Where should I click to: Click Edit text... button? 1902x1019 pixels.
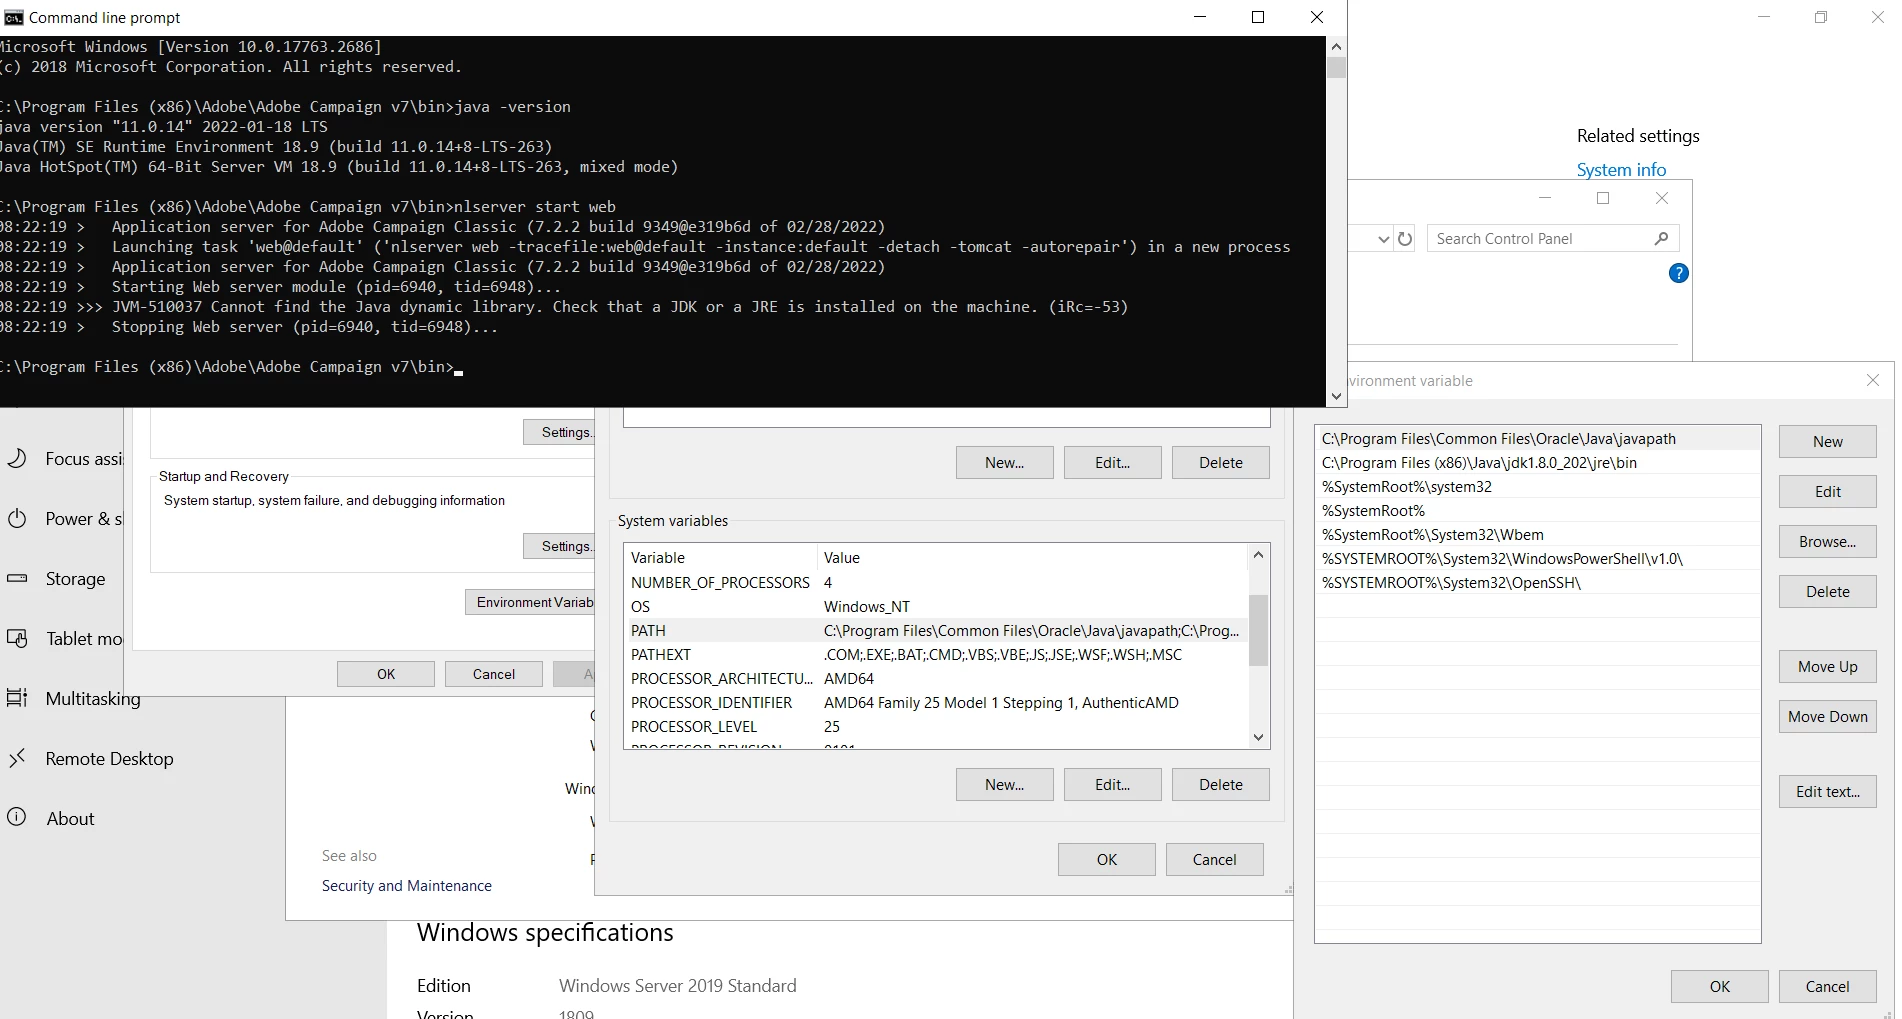[x=1827, y=791]
